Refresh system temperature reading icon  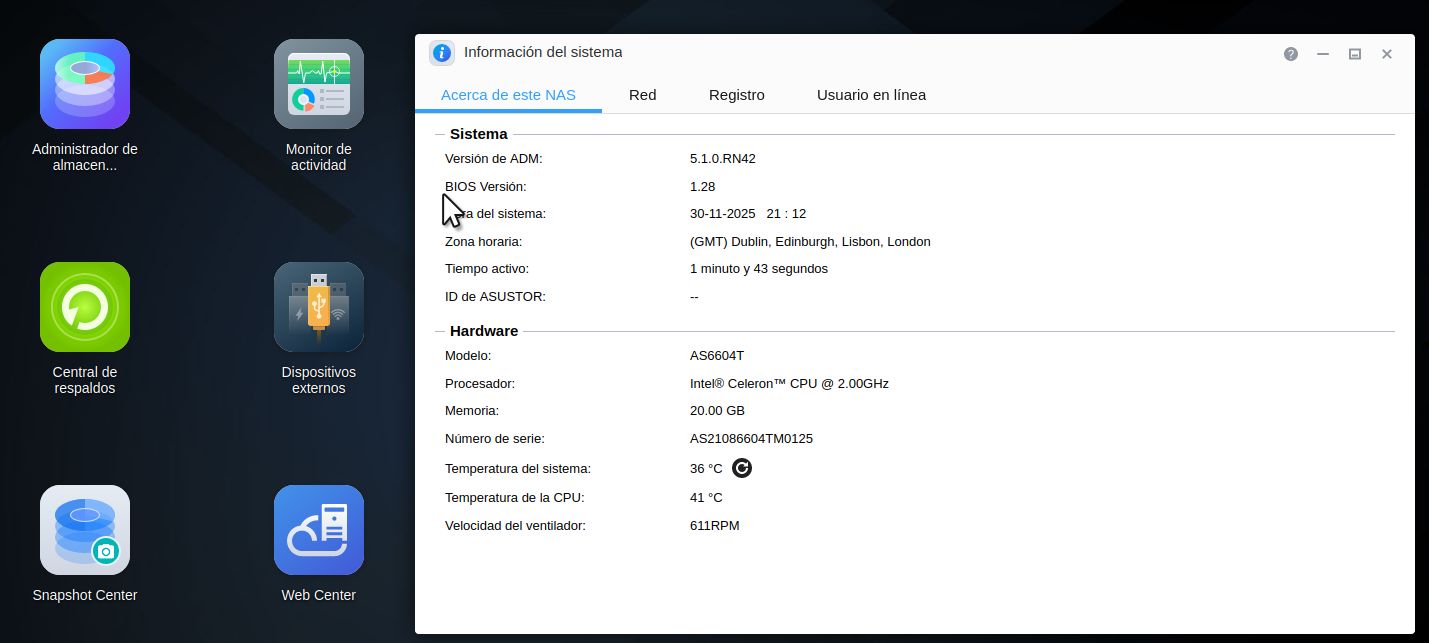tap(741, 468)
